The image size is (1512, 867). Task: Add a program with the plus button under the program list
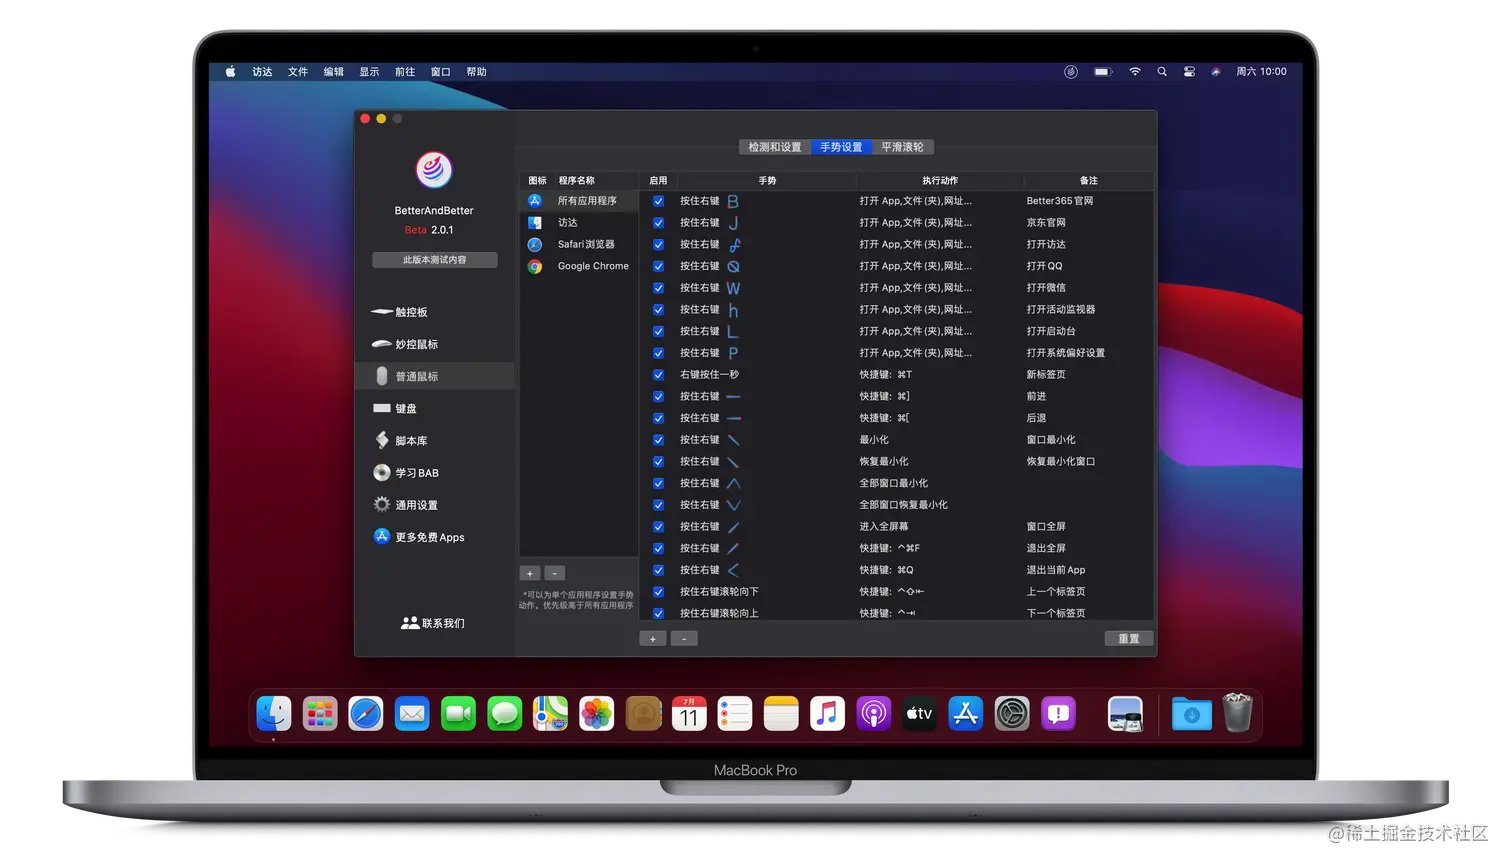[x=530, y=574]
